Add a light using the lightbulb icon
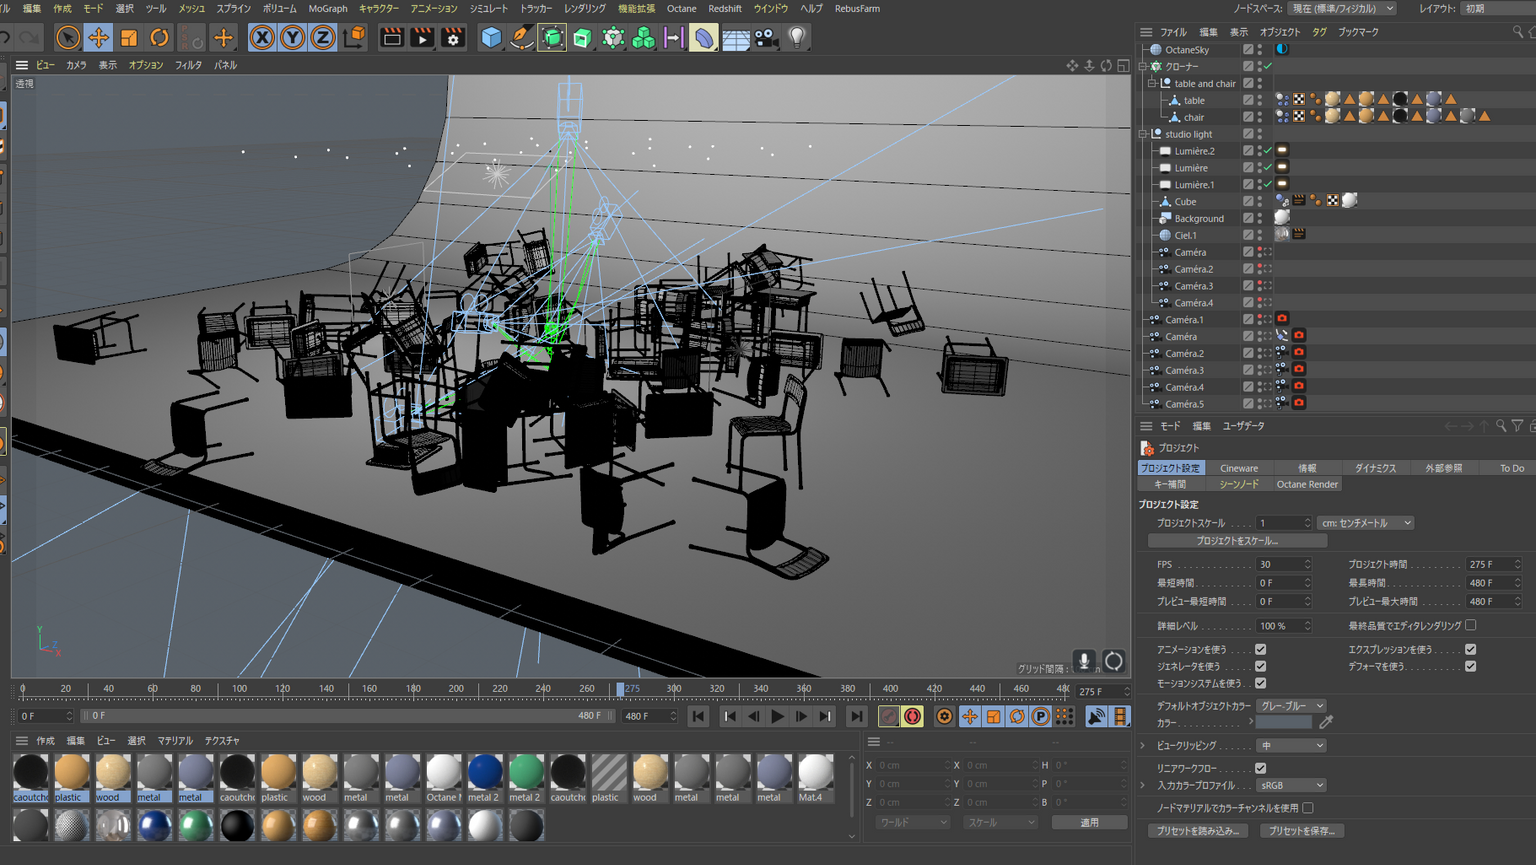The width and height of the screenshot is (1536, 865). (797, 38)
